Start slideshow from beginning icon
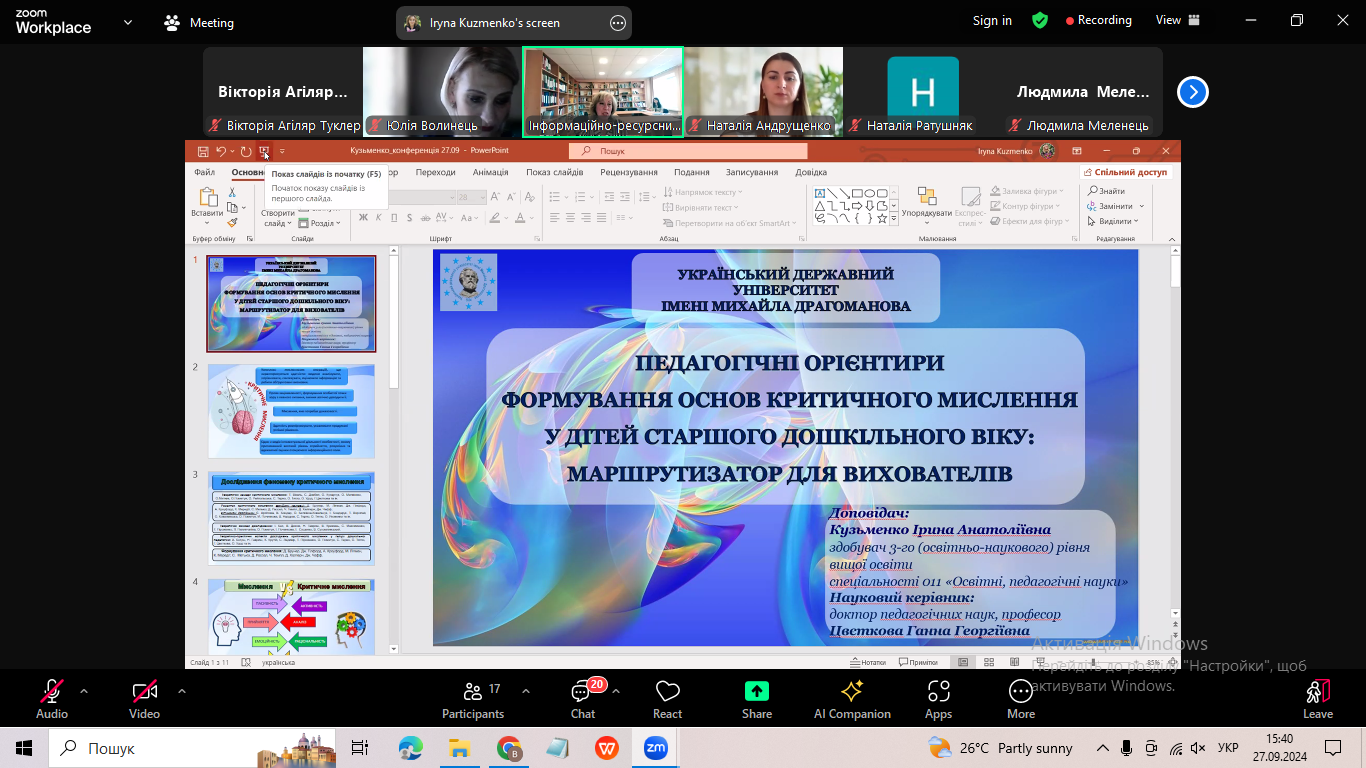This screenshot has width=1366, height=768. click(264, 151)
